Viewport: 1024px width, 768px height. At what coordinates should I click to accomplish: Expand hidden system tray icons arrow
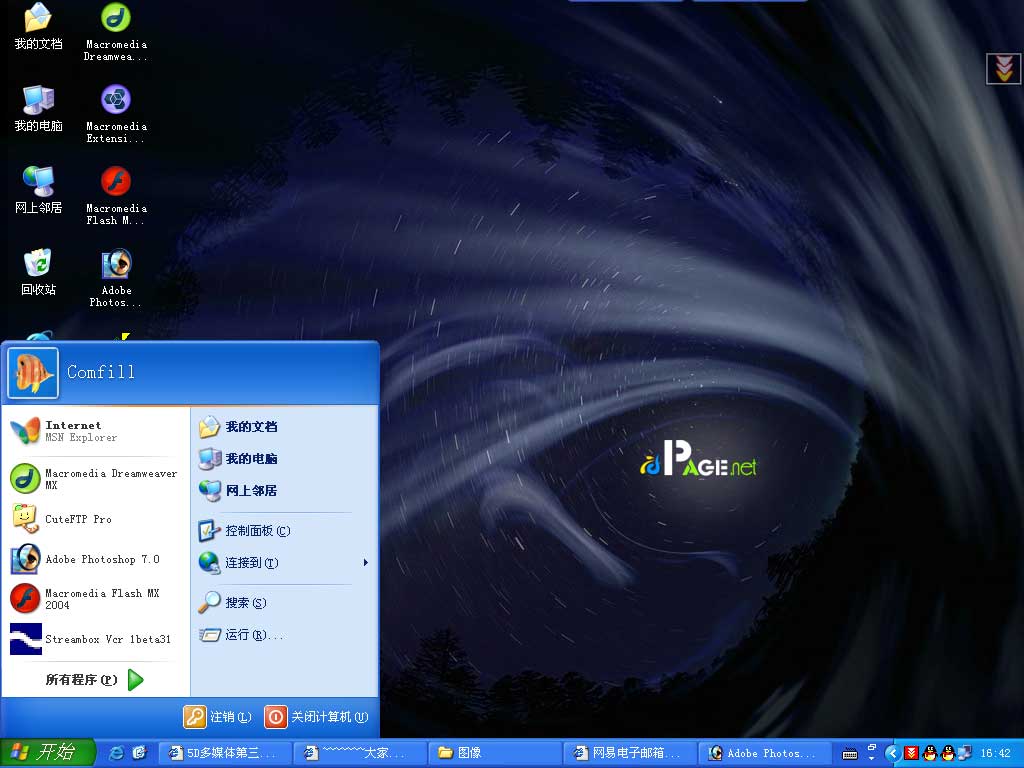[892, 753]
